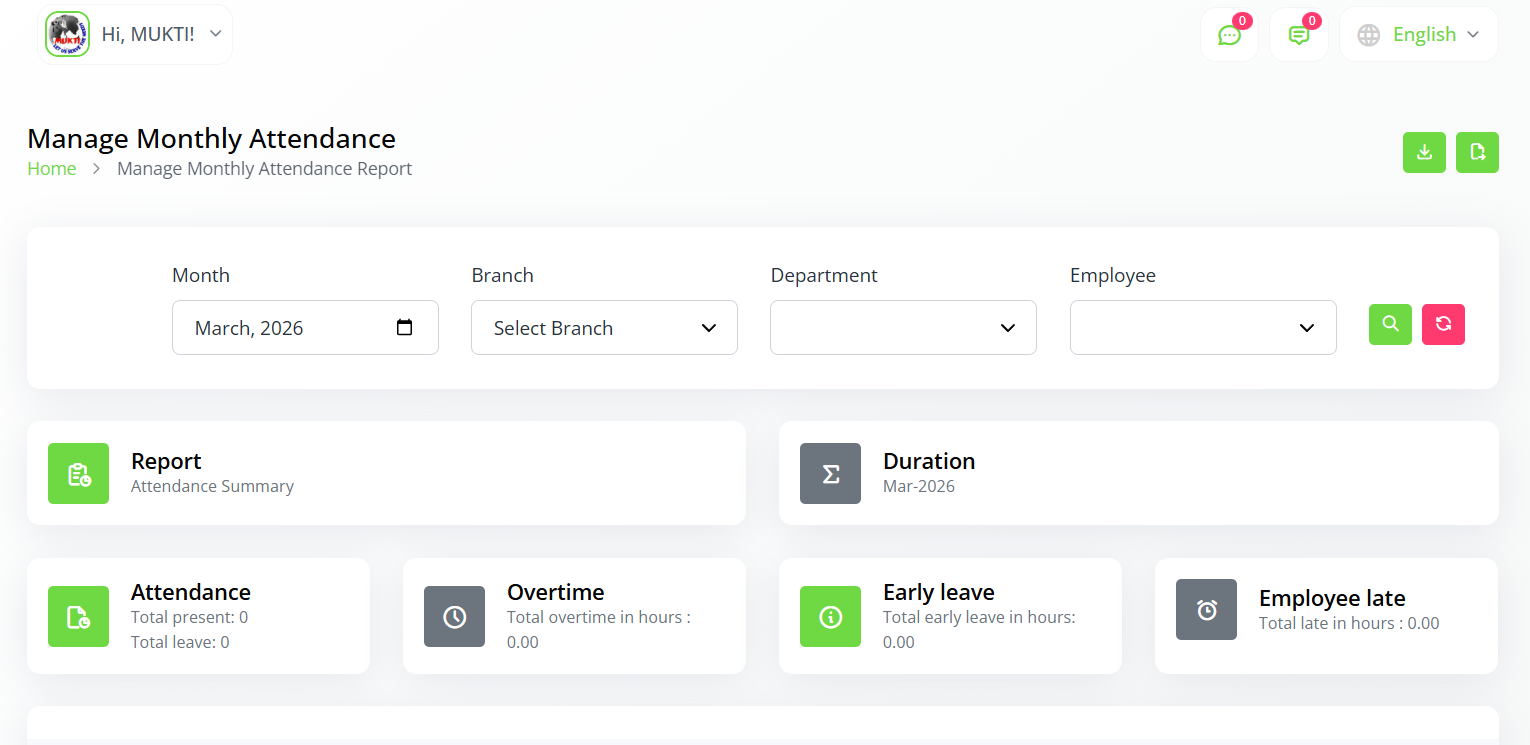This screenshot has height=745, width=1530.
Task: Click the green download report button
Action: tap(1424, 152)
